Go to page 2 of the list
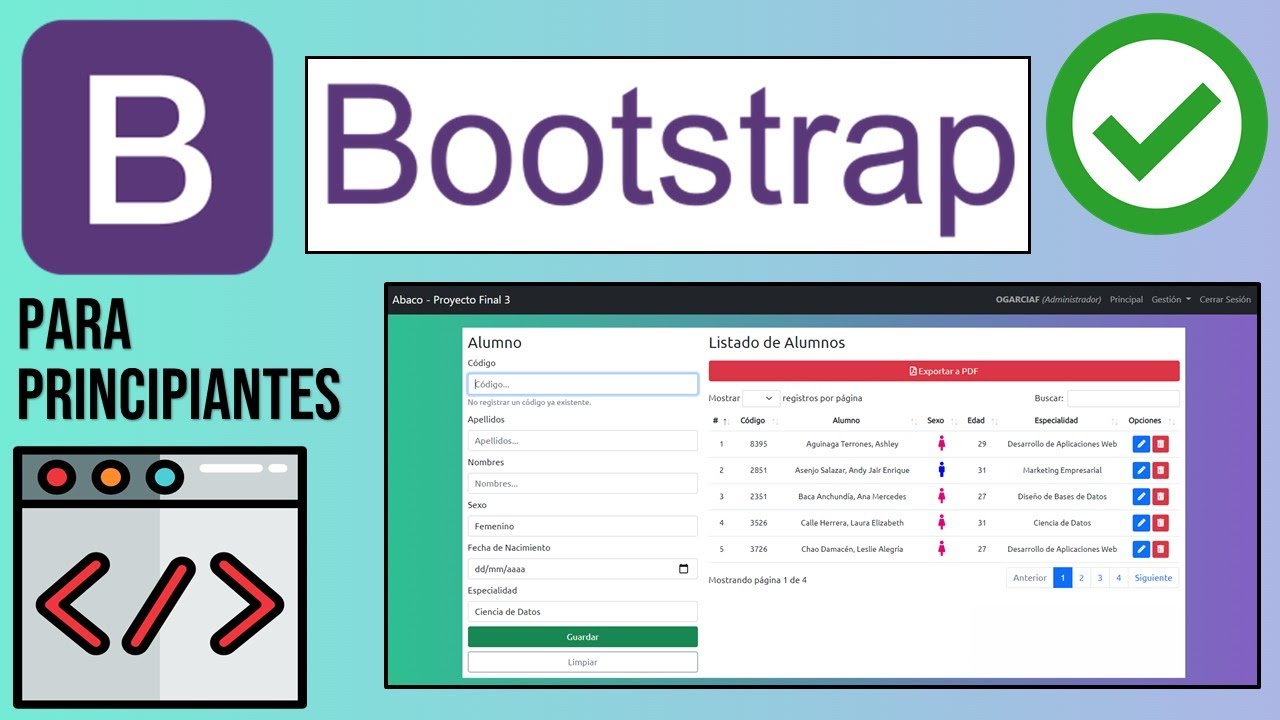This screenshot has height=720, width=1280. point(1081,578)
